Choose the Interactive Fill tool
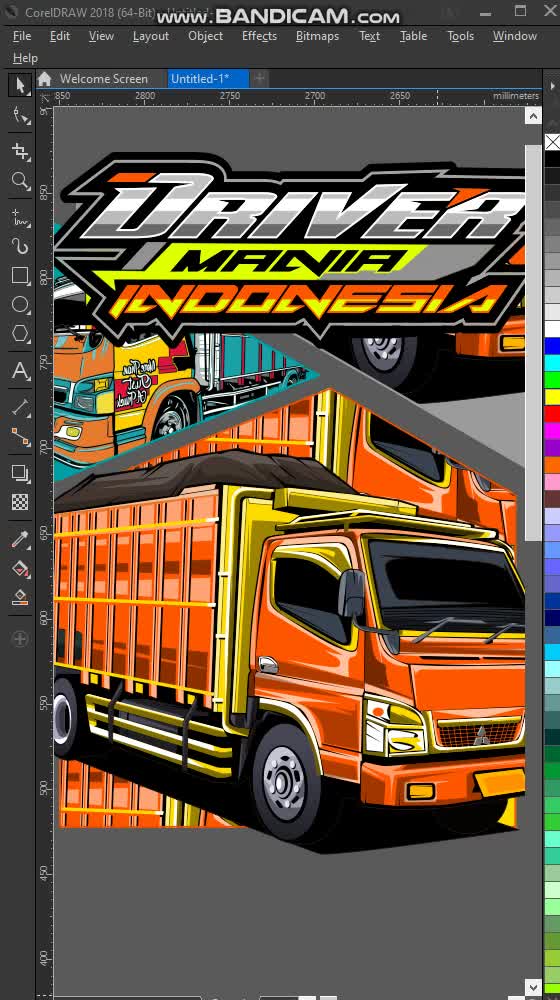Viewport: 560px width, 1000px height. pos(20,568)
